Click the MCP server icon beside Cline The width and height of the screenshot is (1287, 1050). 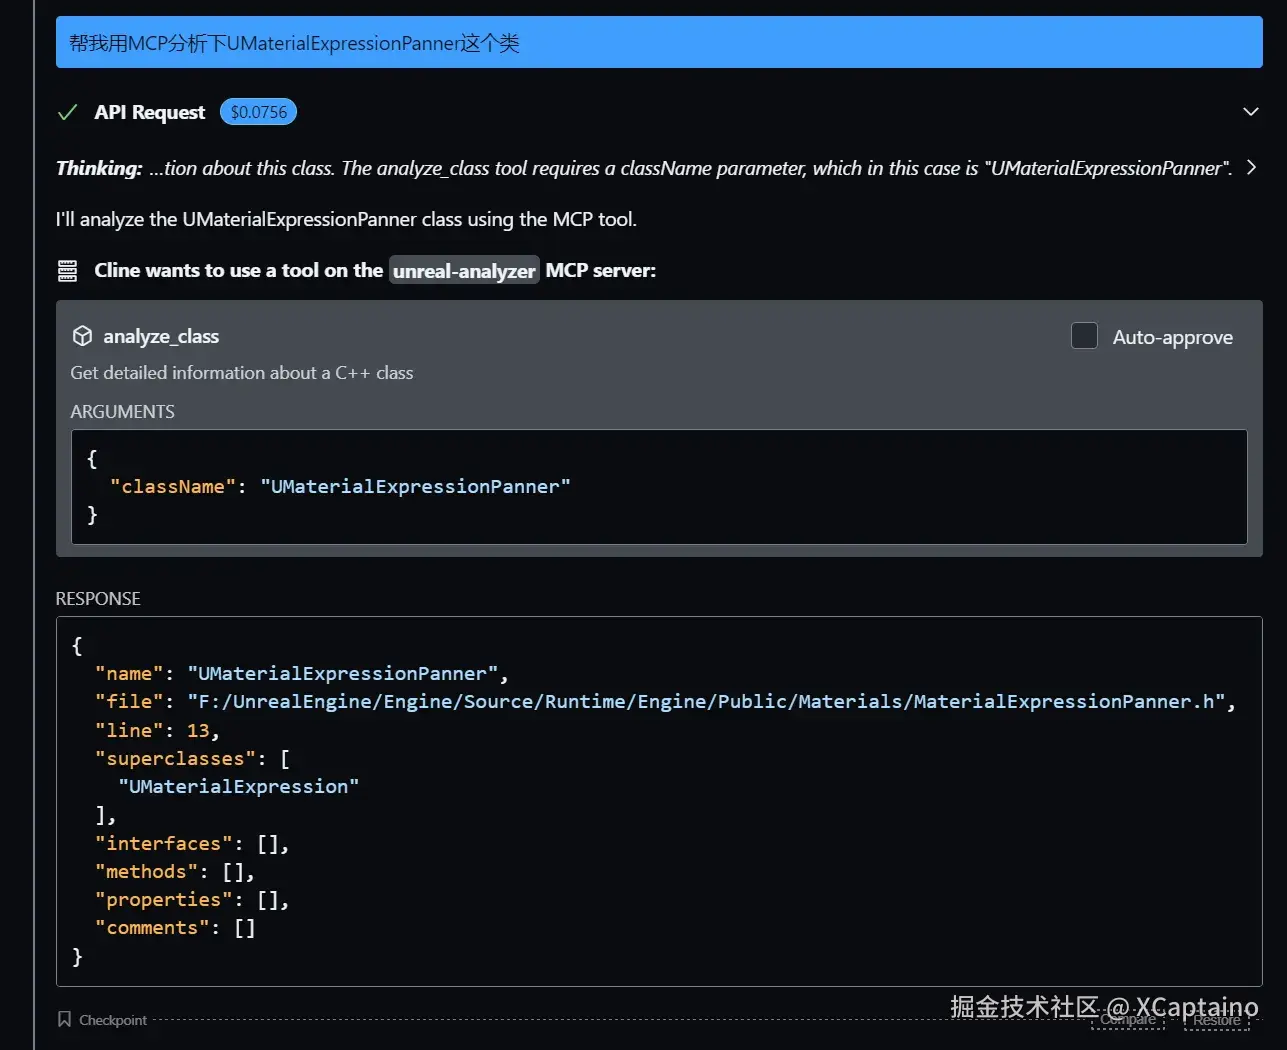[x=68, y=271]
